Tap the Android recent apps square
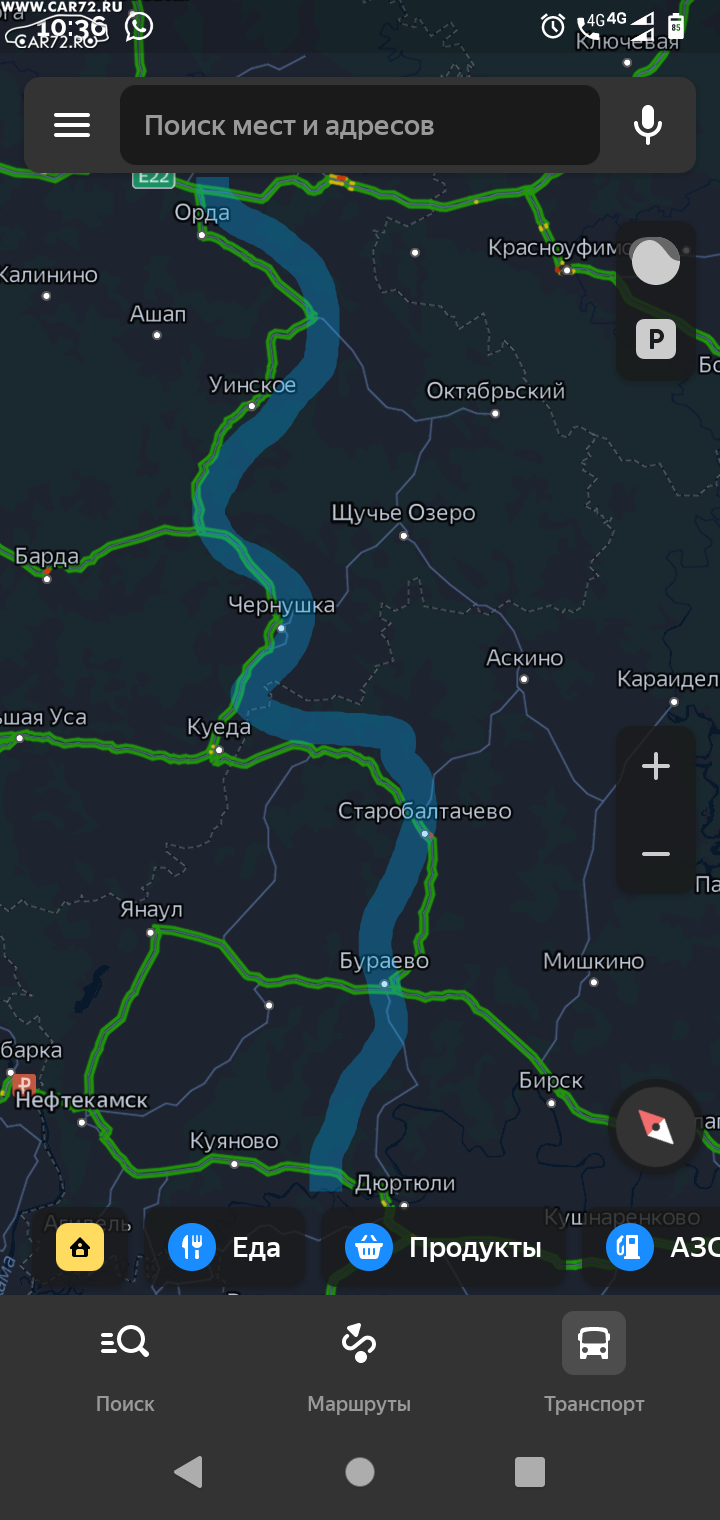The image size is (720, 1520). [530, 1471]
